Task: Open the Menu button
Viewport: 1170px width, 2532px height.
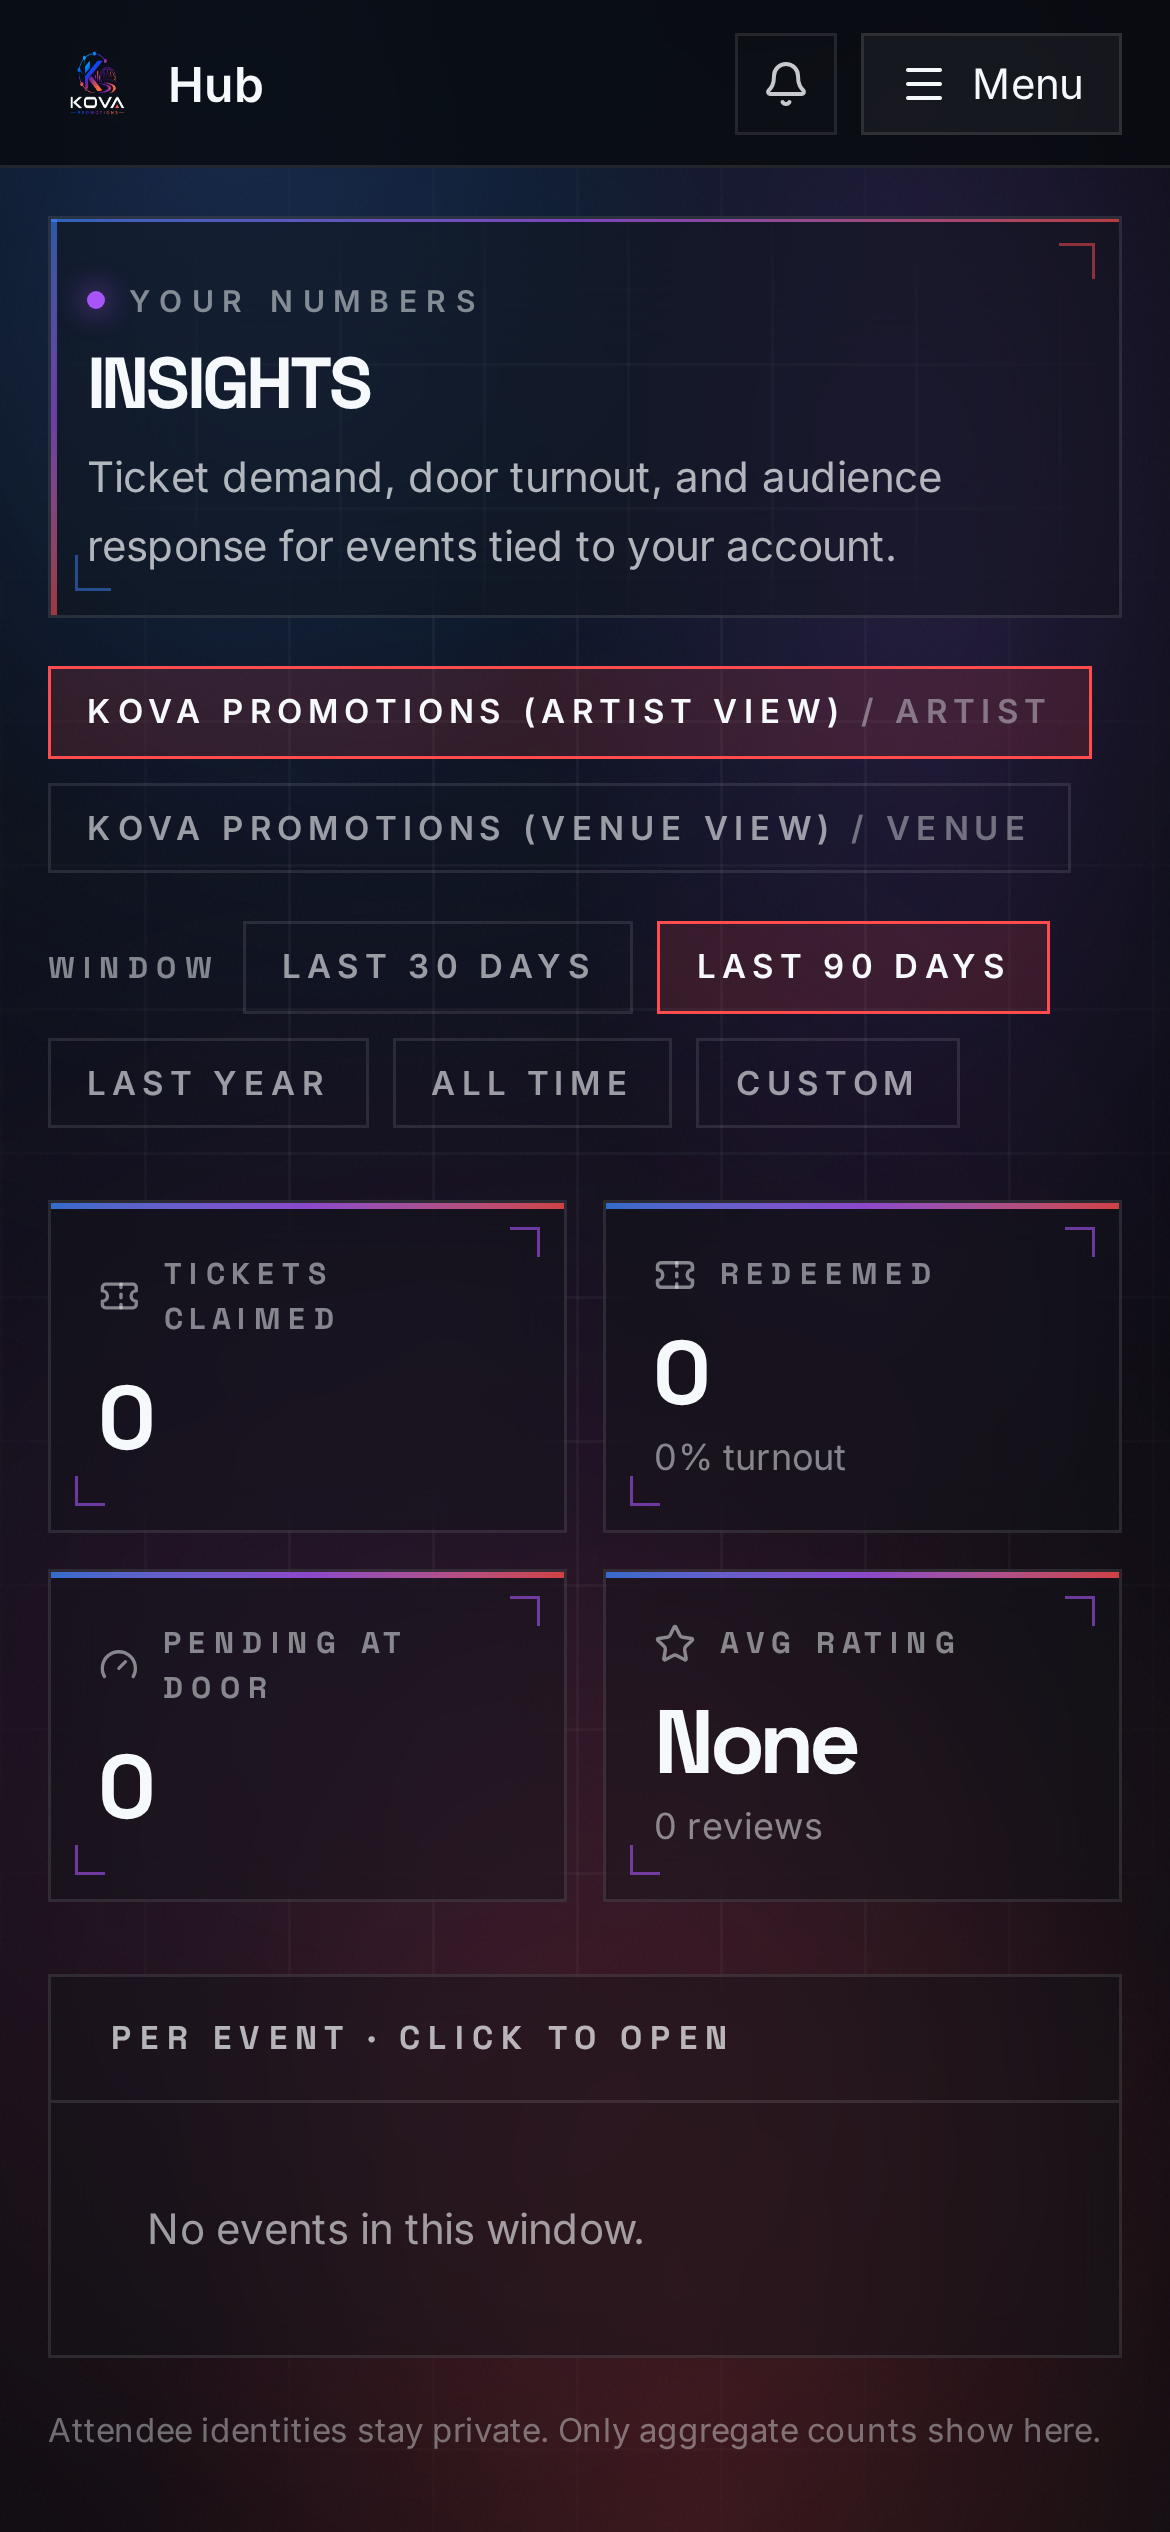Action: [991, 84]
